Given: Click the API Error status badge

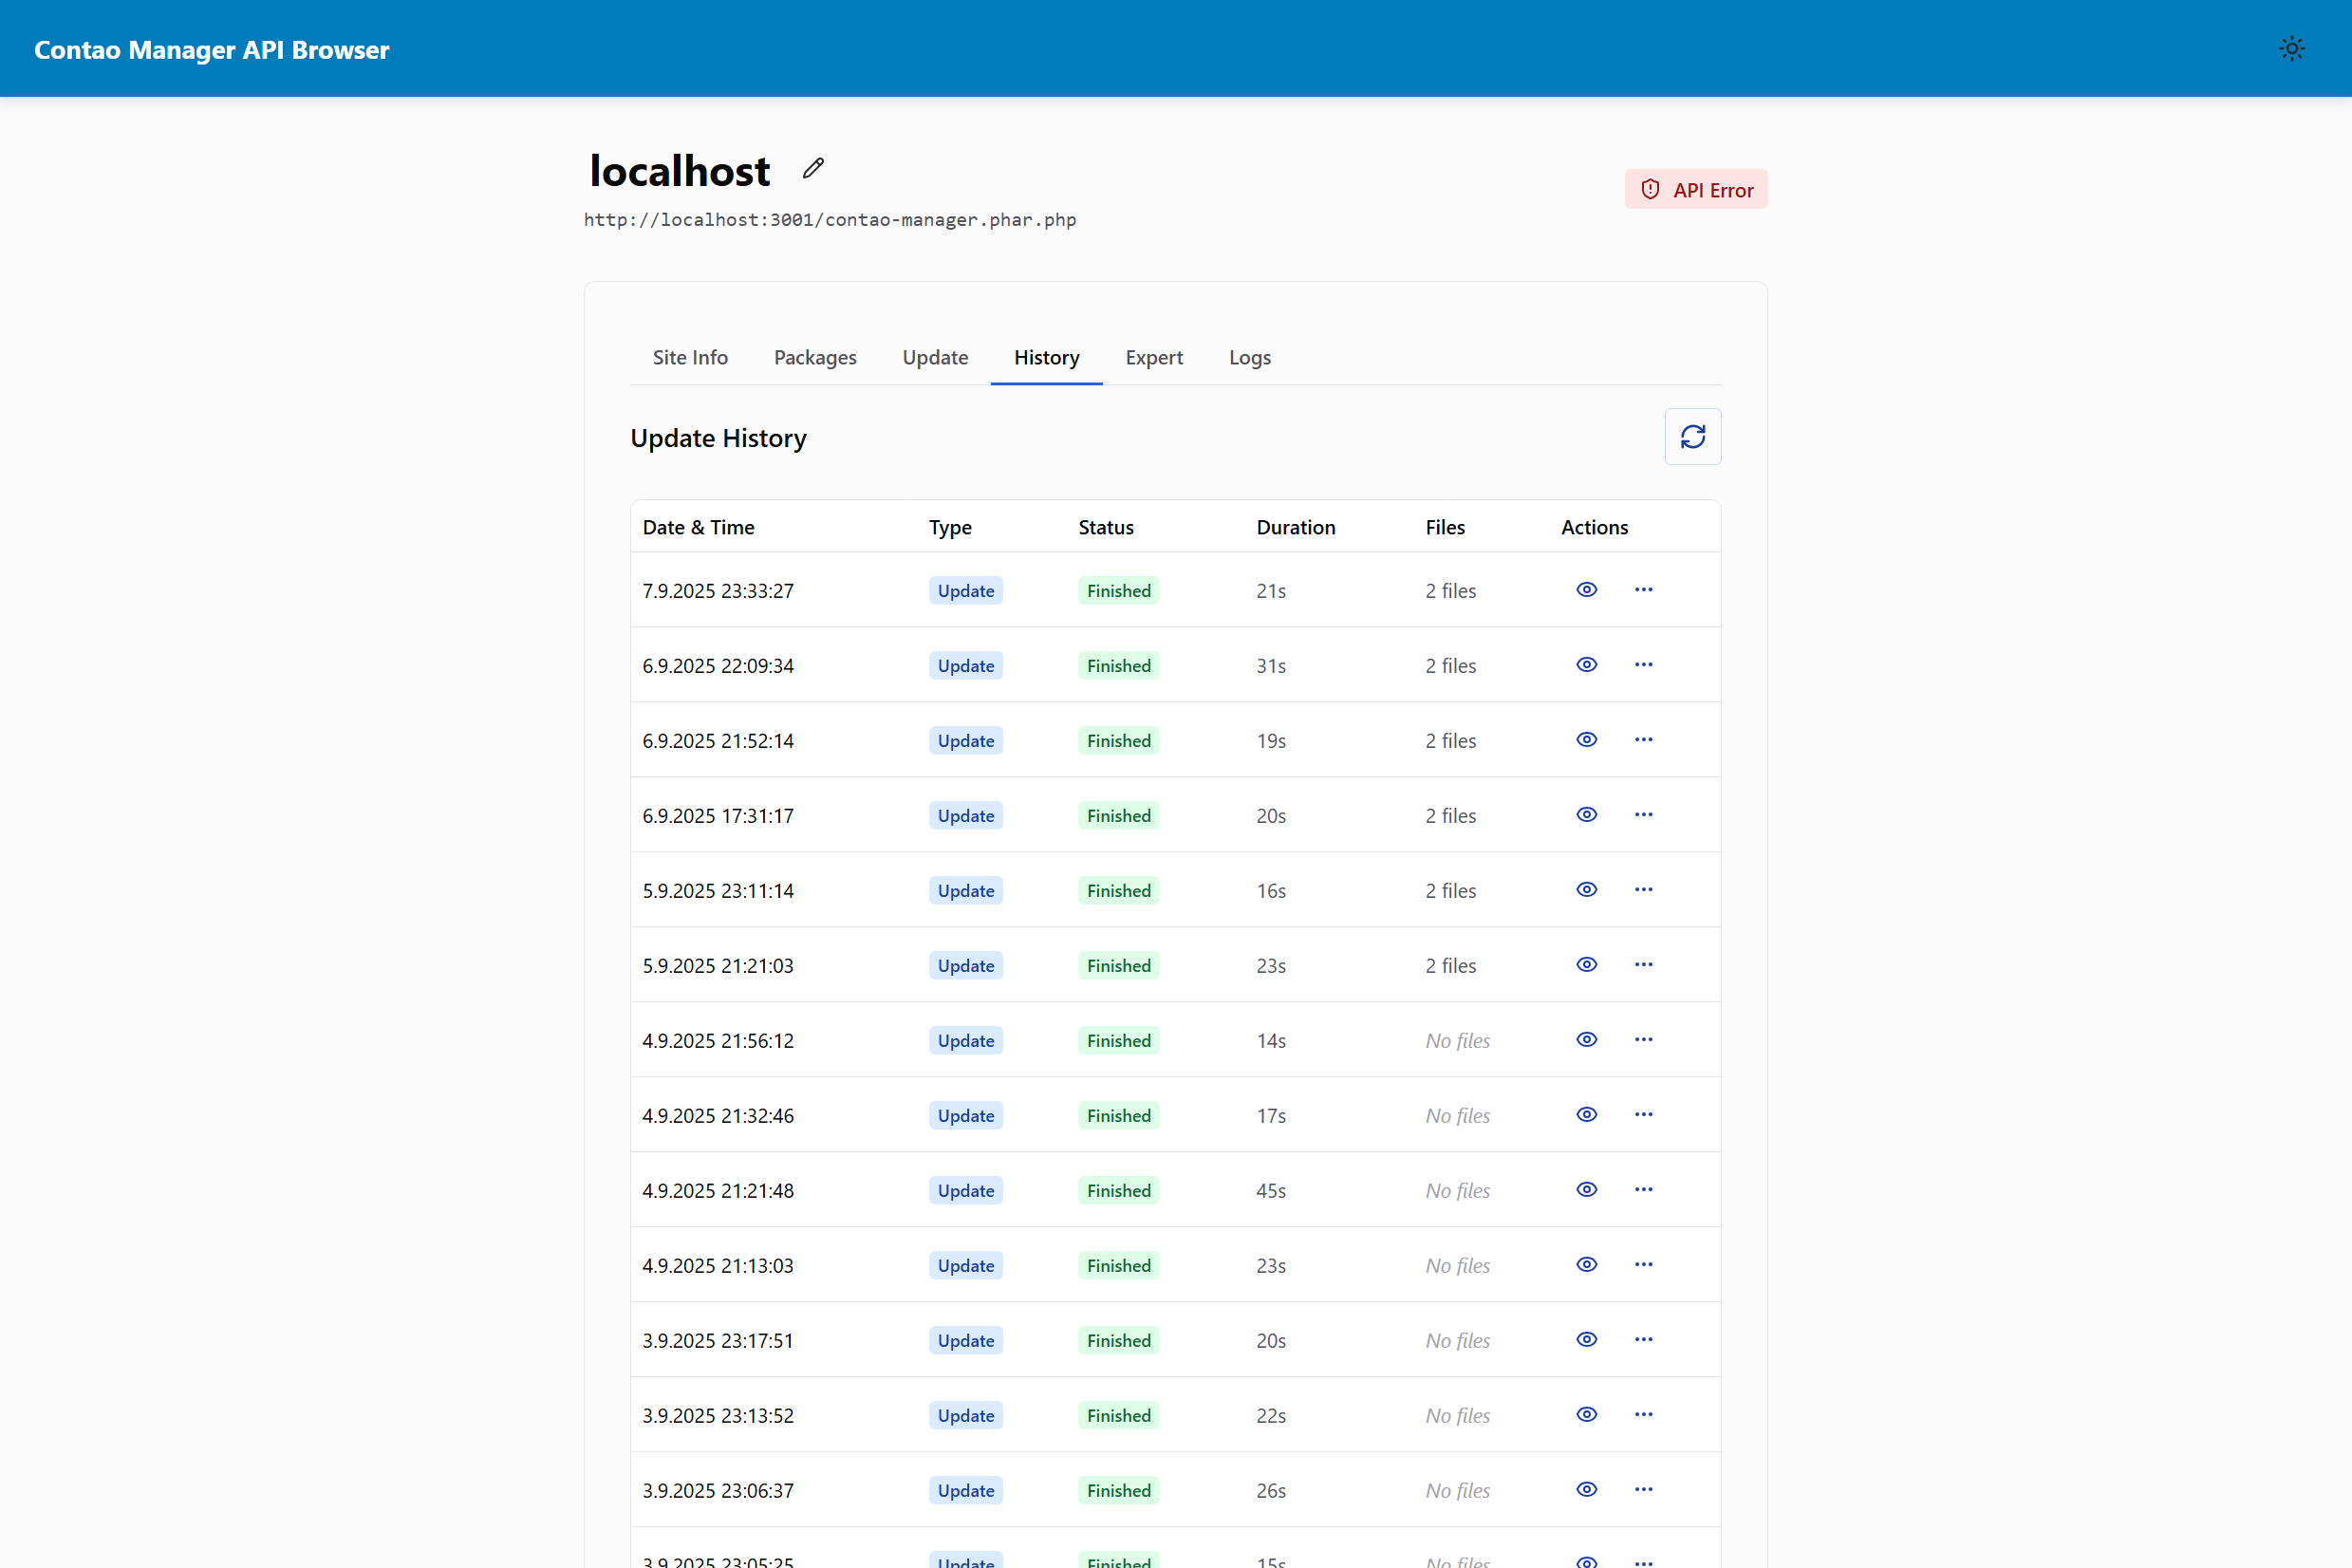Looking at the screenshot, I should point(1696,190).
